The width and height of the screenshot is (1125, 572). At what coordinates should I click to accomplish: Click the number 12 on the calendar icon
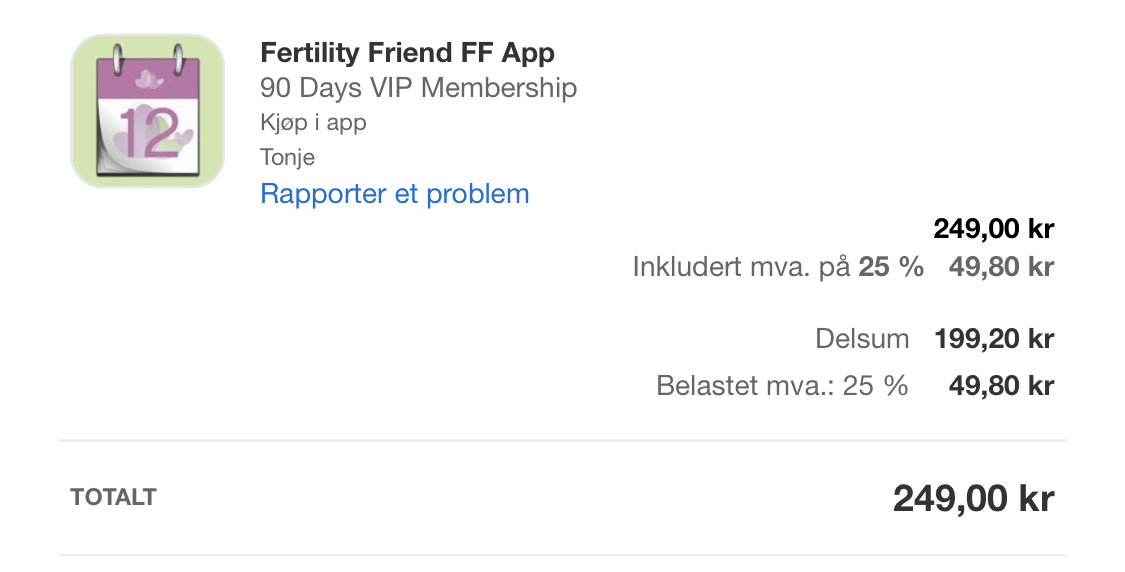(x=150, y=134)
